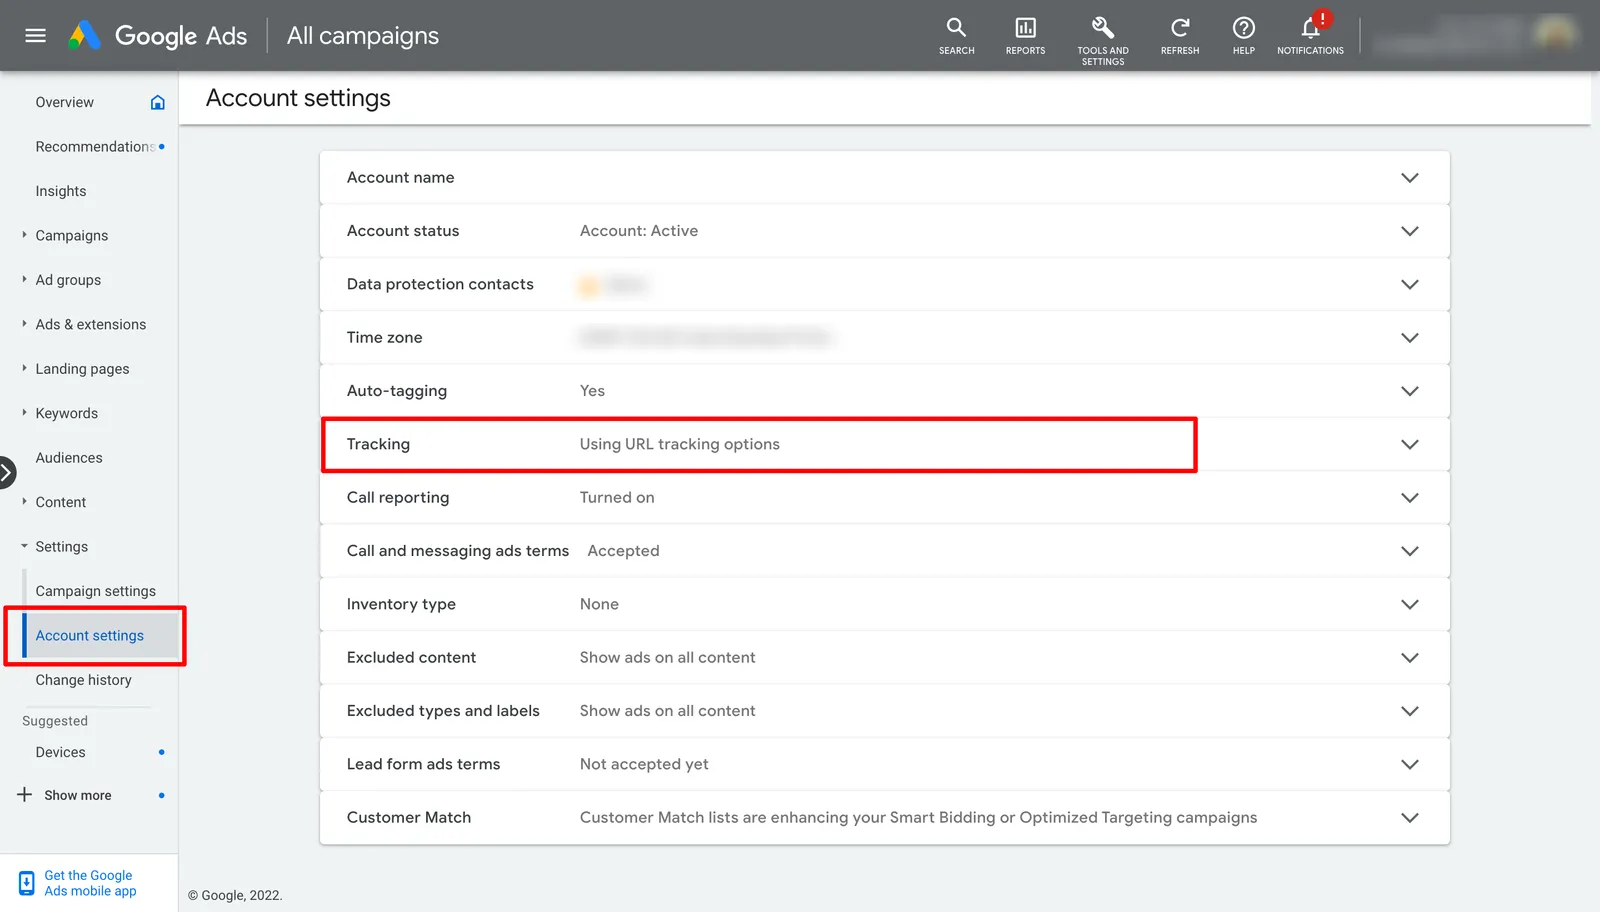
Task: Expand the Auto-tagging chevron
Action: click(x=1410, y=391)
